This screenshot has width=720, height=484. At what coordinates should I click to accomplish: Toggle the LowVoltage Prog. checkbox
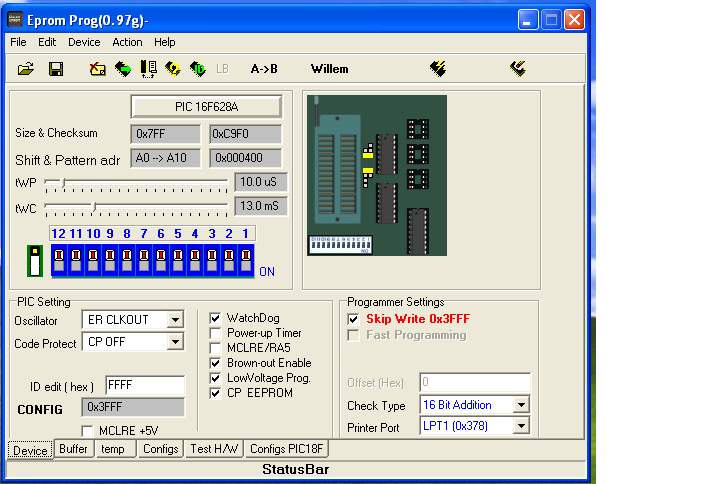215,378
